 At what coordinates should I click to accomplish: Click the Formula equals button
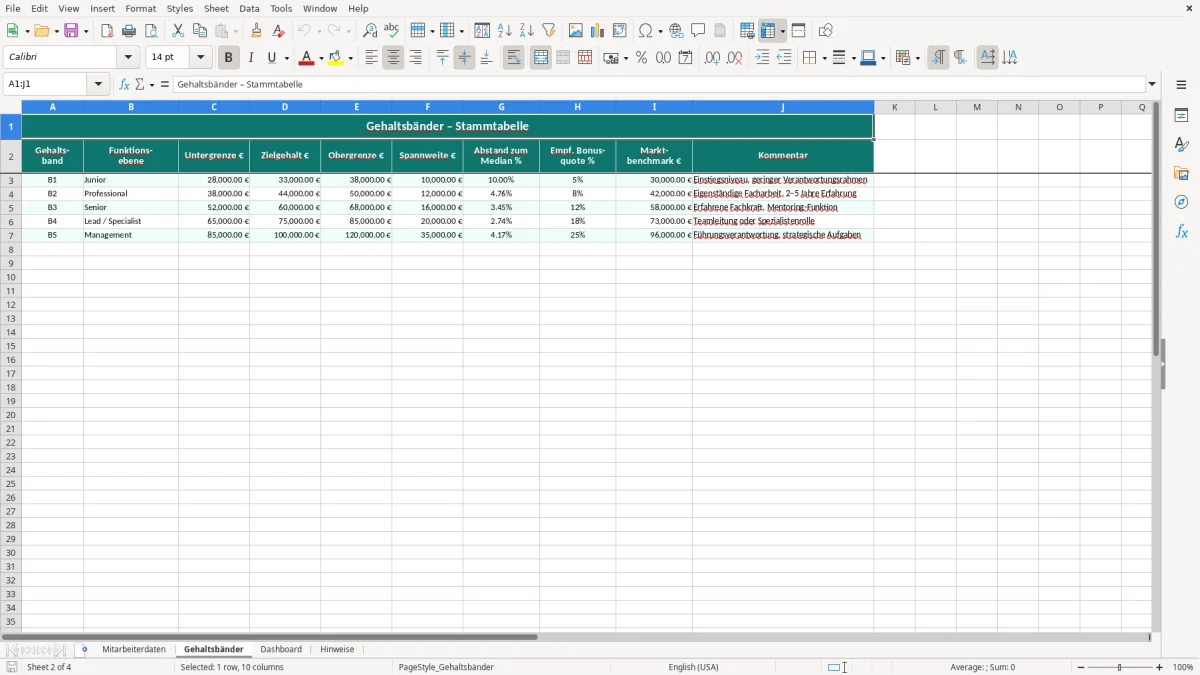[x=165, y=85]
